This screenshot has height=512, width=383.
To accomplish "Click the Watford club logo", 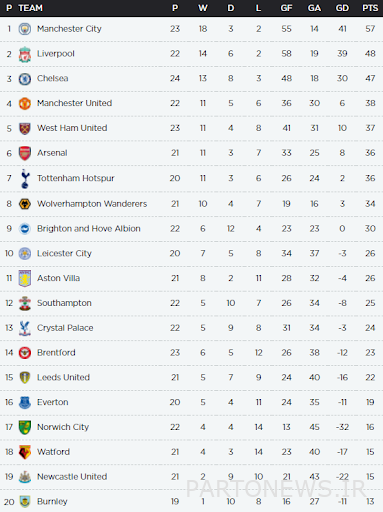I will tap(25, 452).
